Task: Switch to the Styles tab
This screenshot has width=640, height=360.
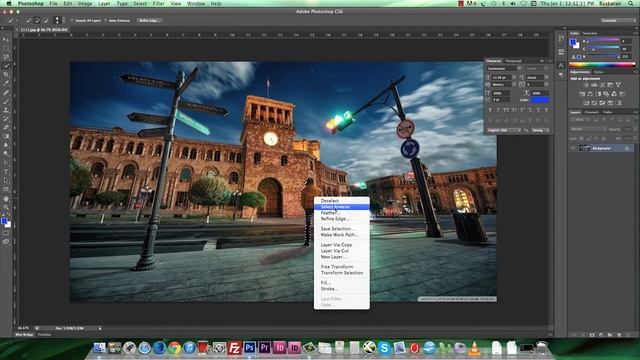Action: pyautogui.click(x=598, y=72)
